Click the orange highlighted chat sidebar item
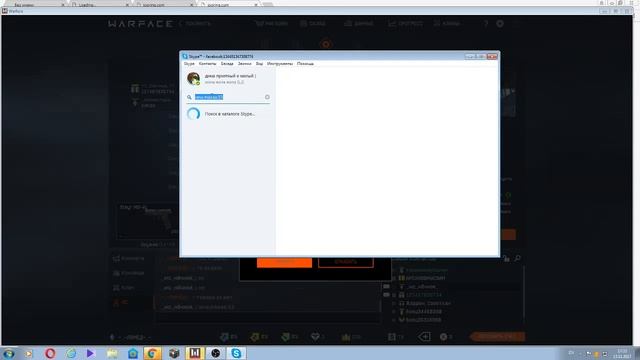640x360 pixels. [x=121, y=302]
